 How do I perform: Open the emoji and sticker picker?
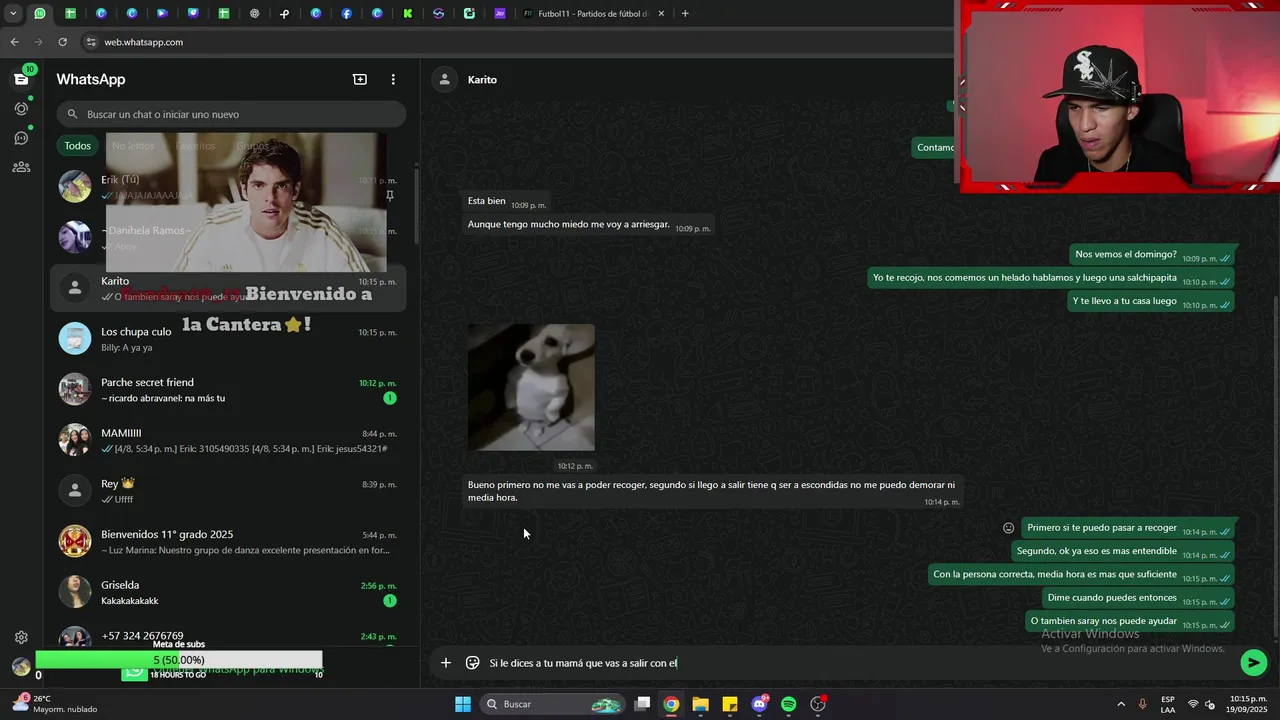coord(473,662)
